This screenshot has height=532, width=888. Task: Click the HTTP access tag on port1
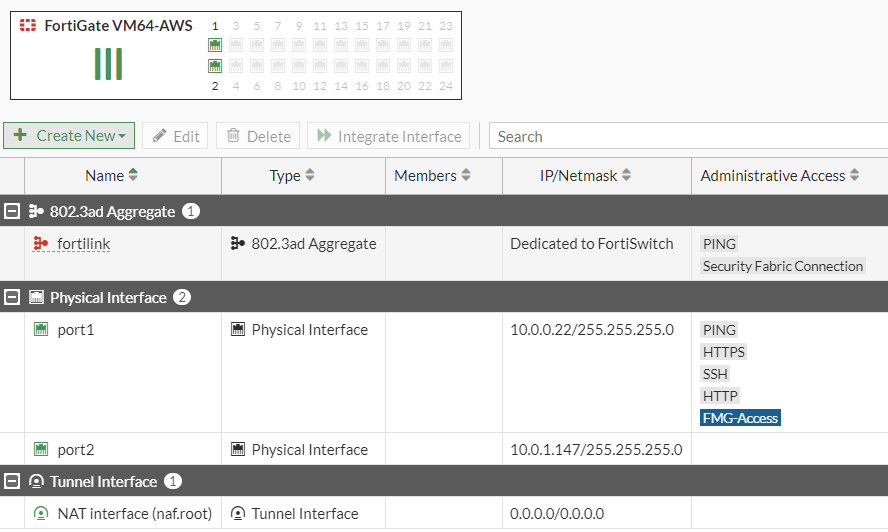tap(720, 396)
